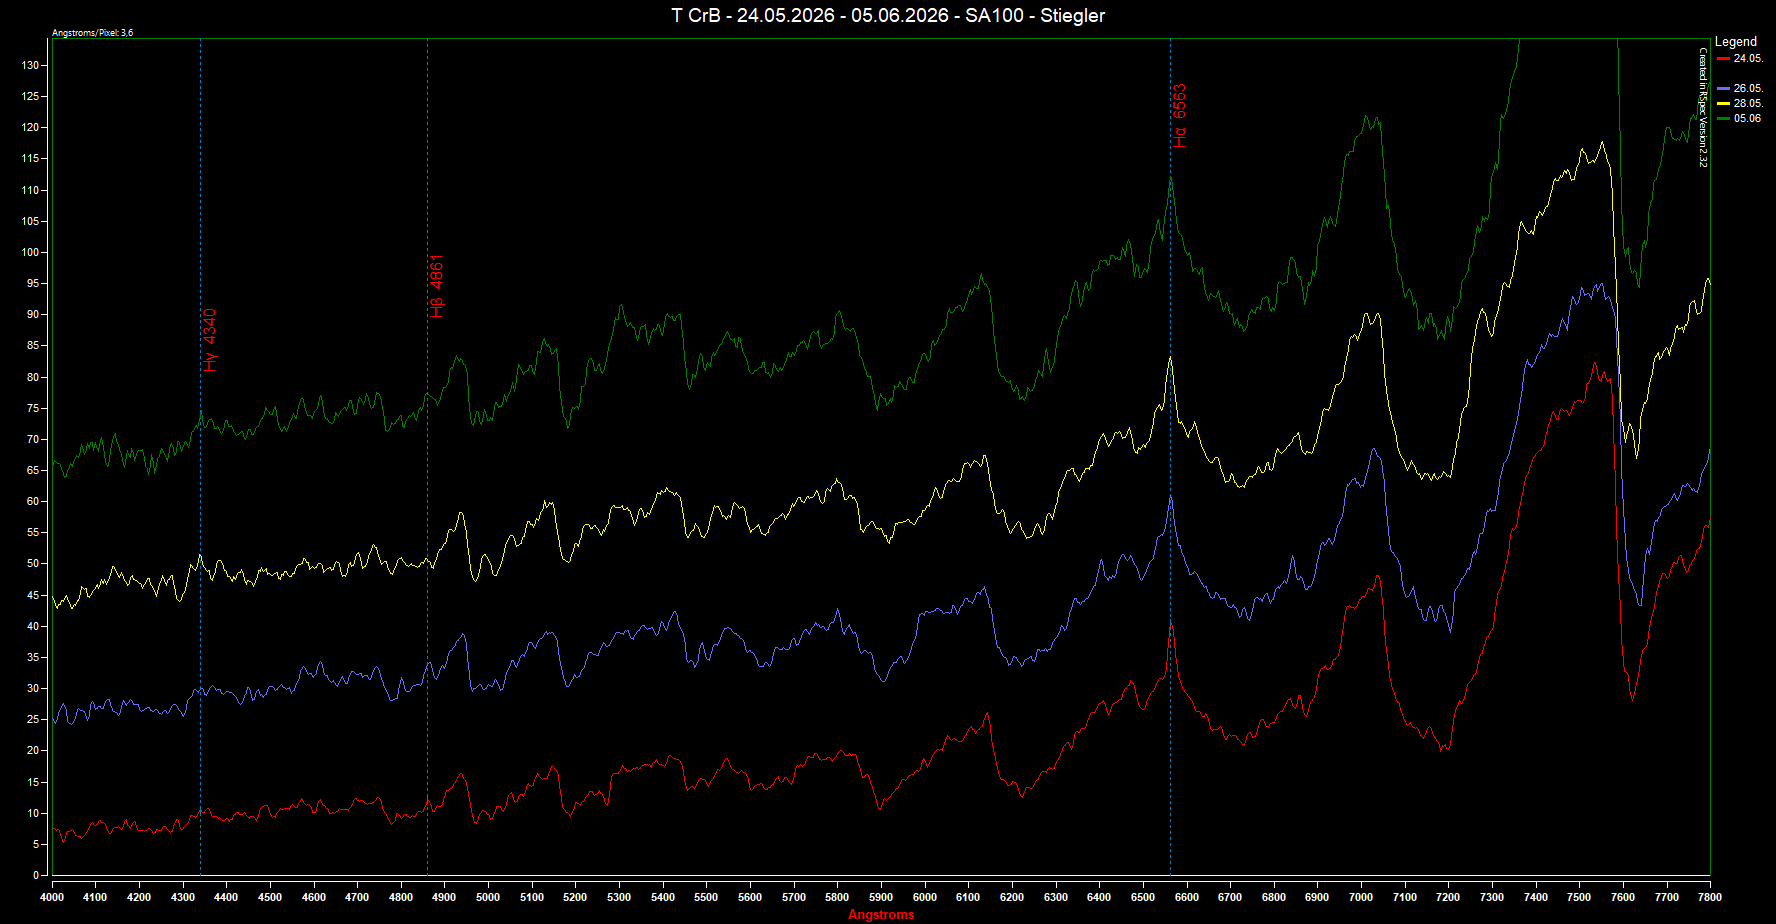Click the chart title 'T CrB - 24.05.2026 - 05.06.2026 - SA100 - Stiegler'
This screenshot has width=1776, height=924.
click(888, 15)
